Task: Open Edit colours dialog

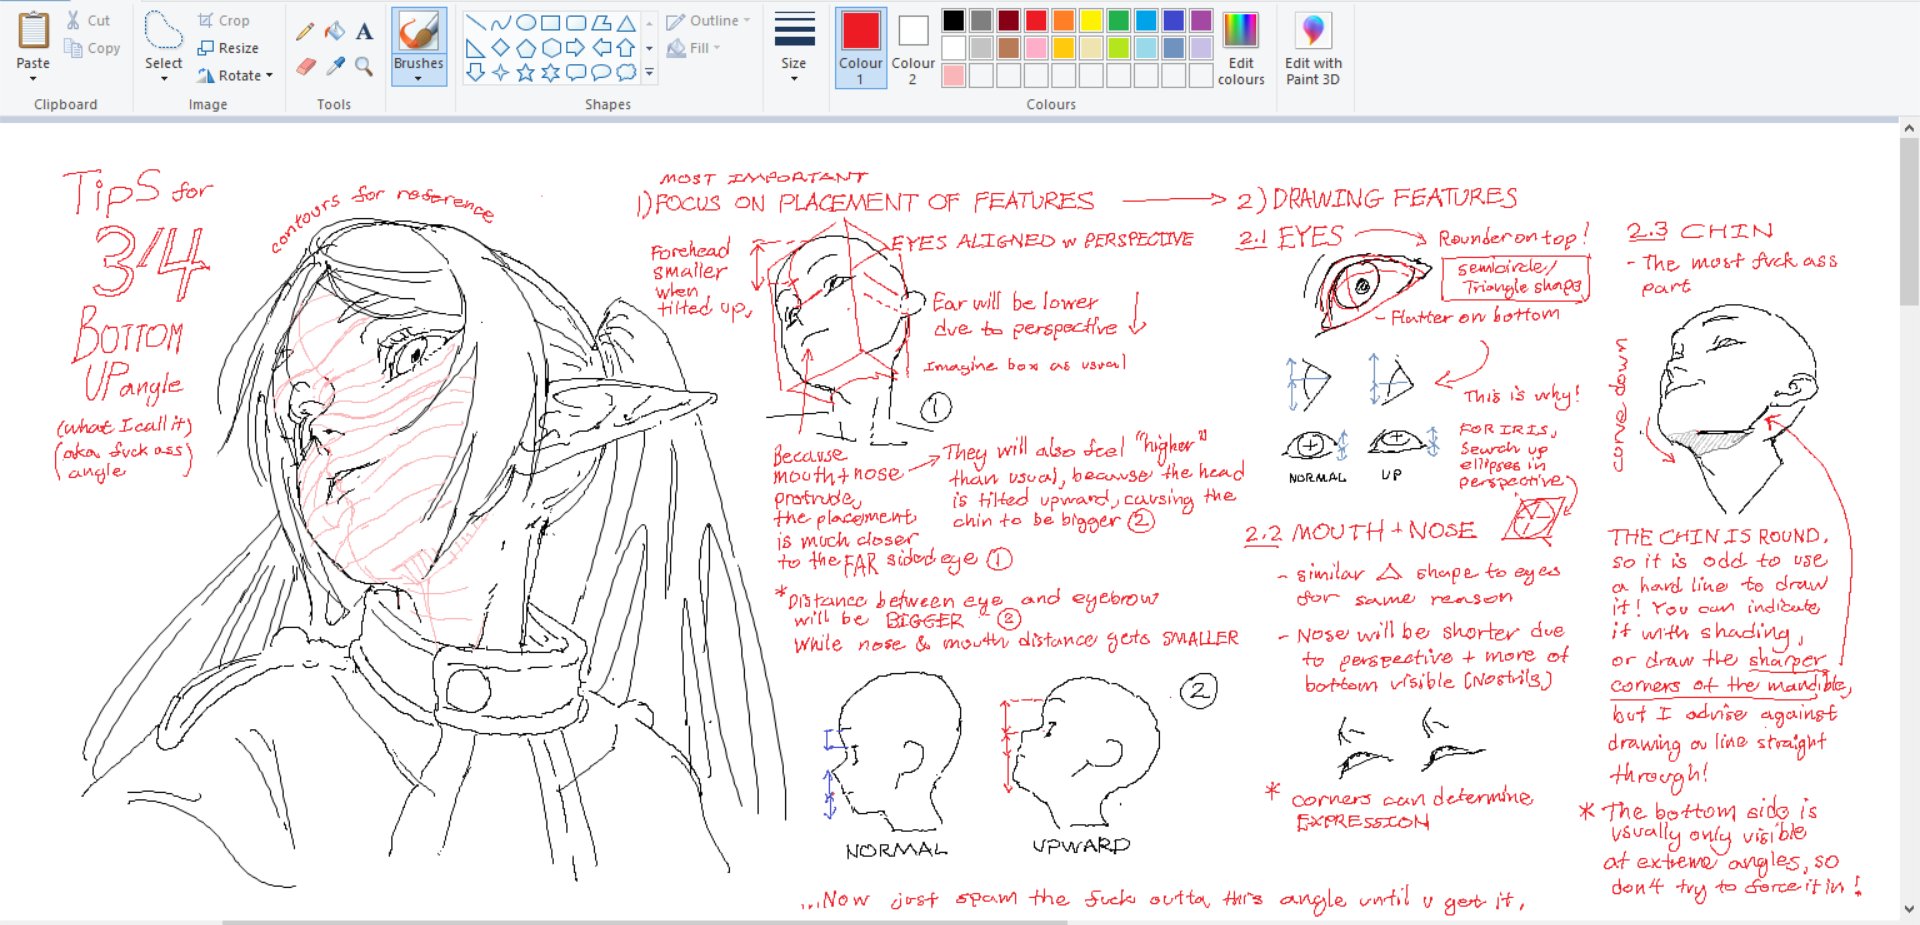Action: click(1241, 47)
